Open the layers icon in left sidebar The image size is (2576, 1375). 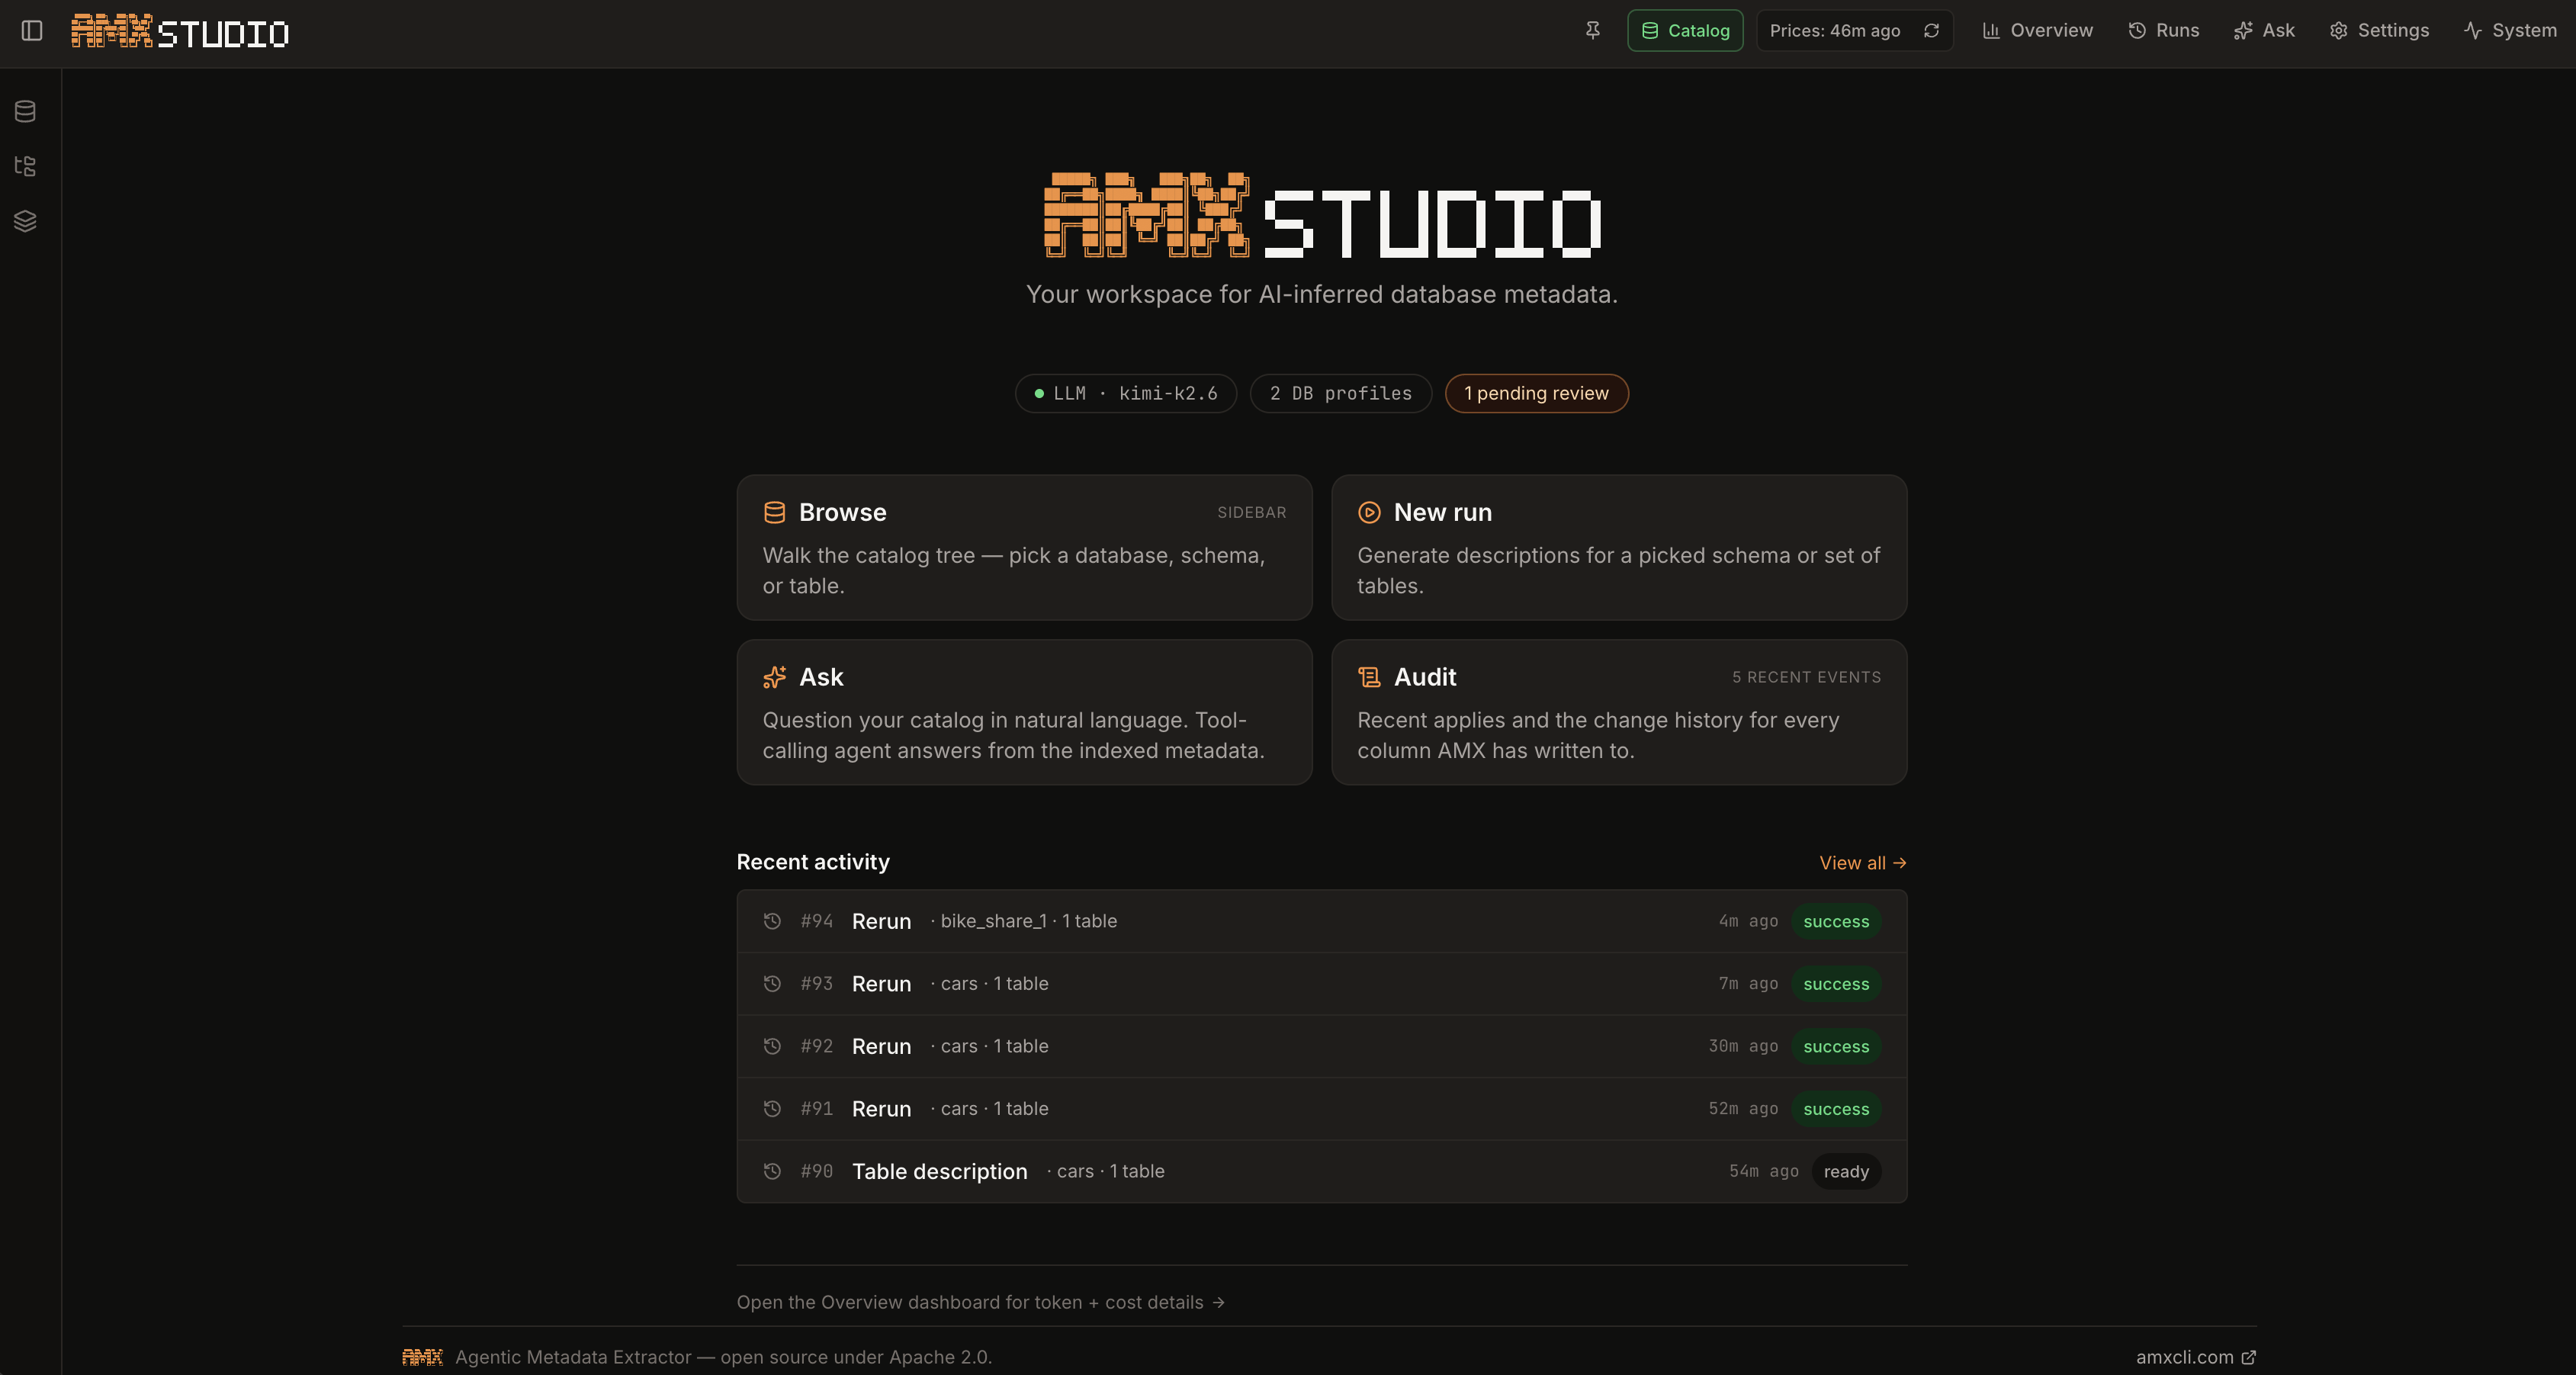[26, 221]
